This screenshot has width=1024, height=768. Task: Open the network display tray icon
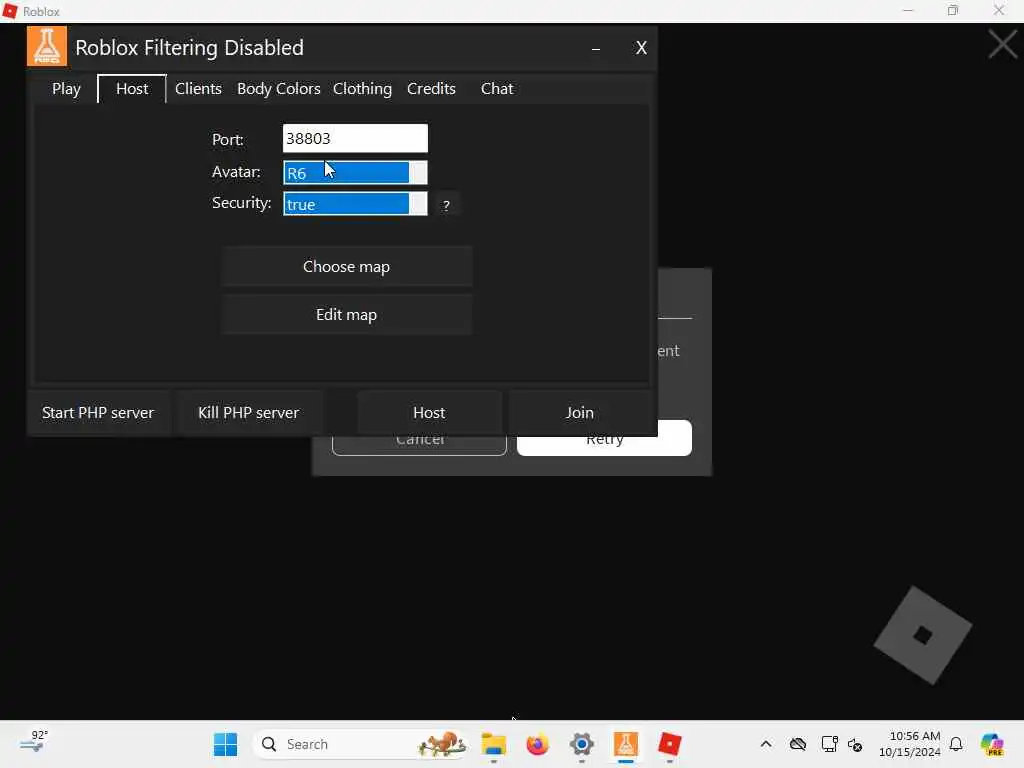(829, 744)
